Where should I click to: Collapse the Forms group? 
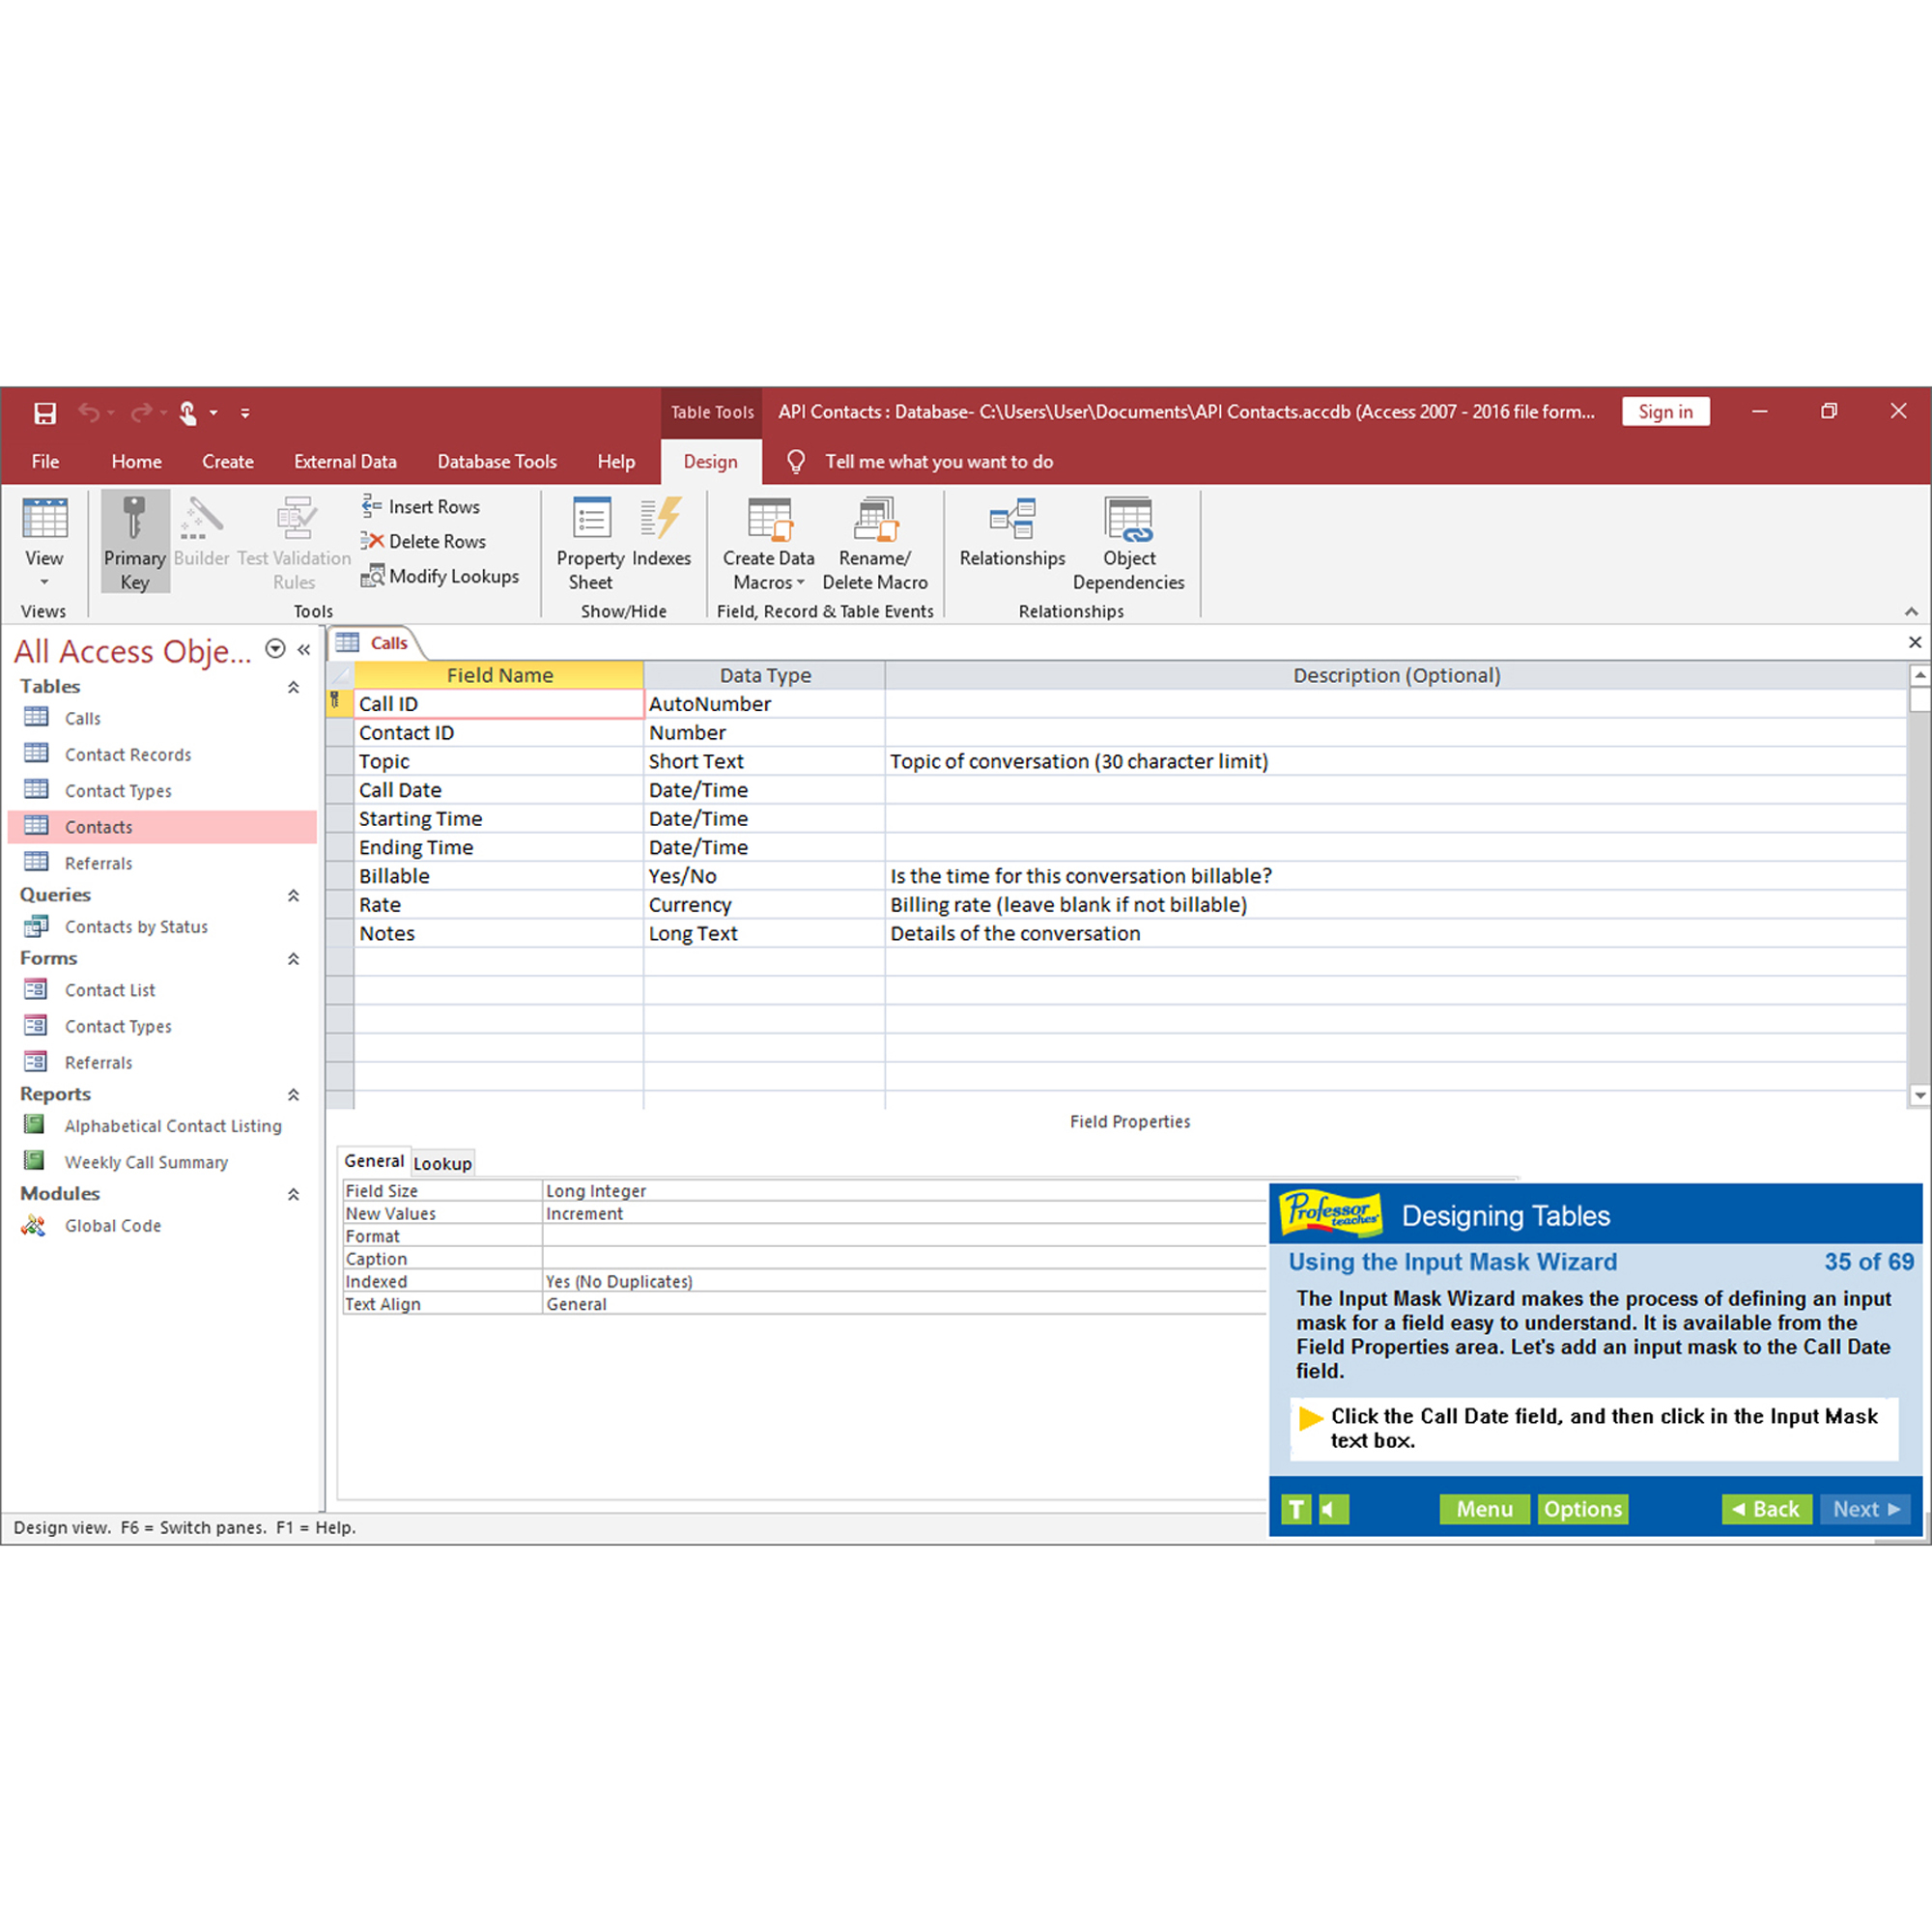pos(293,959)
